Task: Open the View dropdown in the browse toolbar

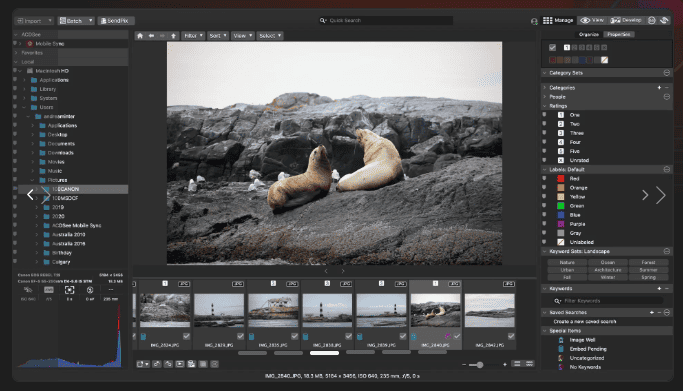Action: click(242, 36)
